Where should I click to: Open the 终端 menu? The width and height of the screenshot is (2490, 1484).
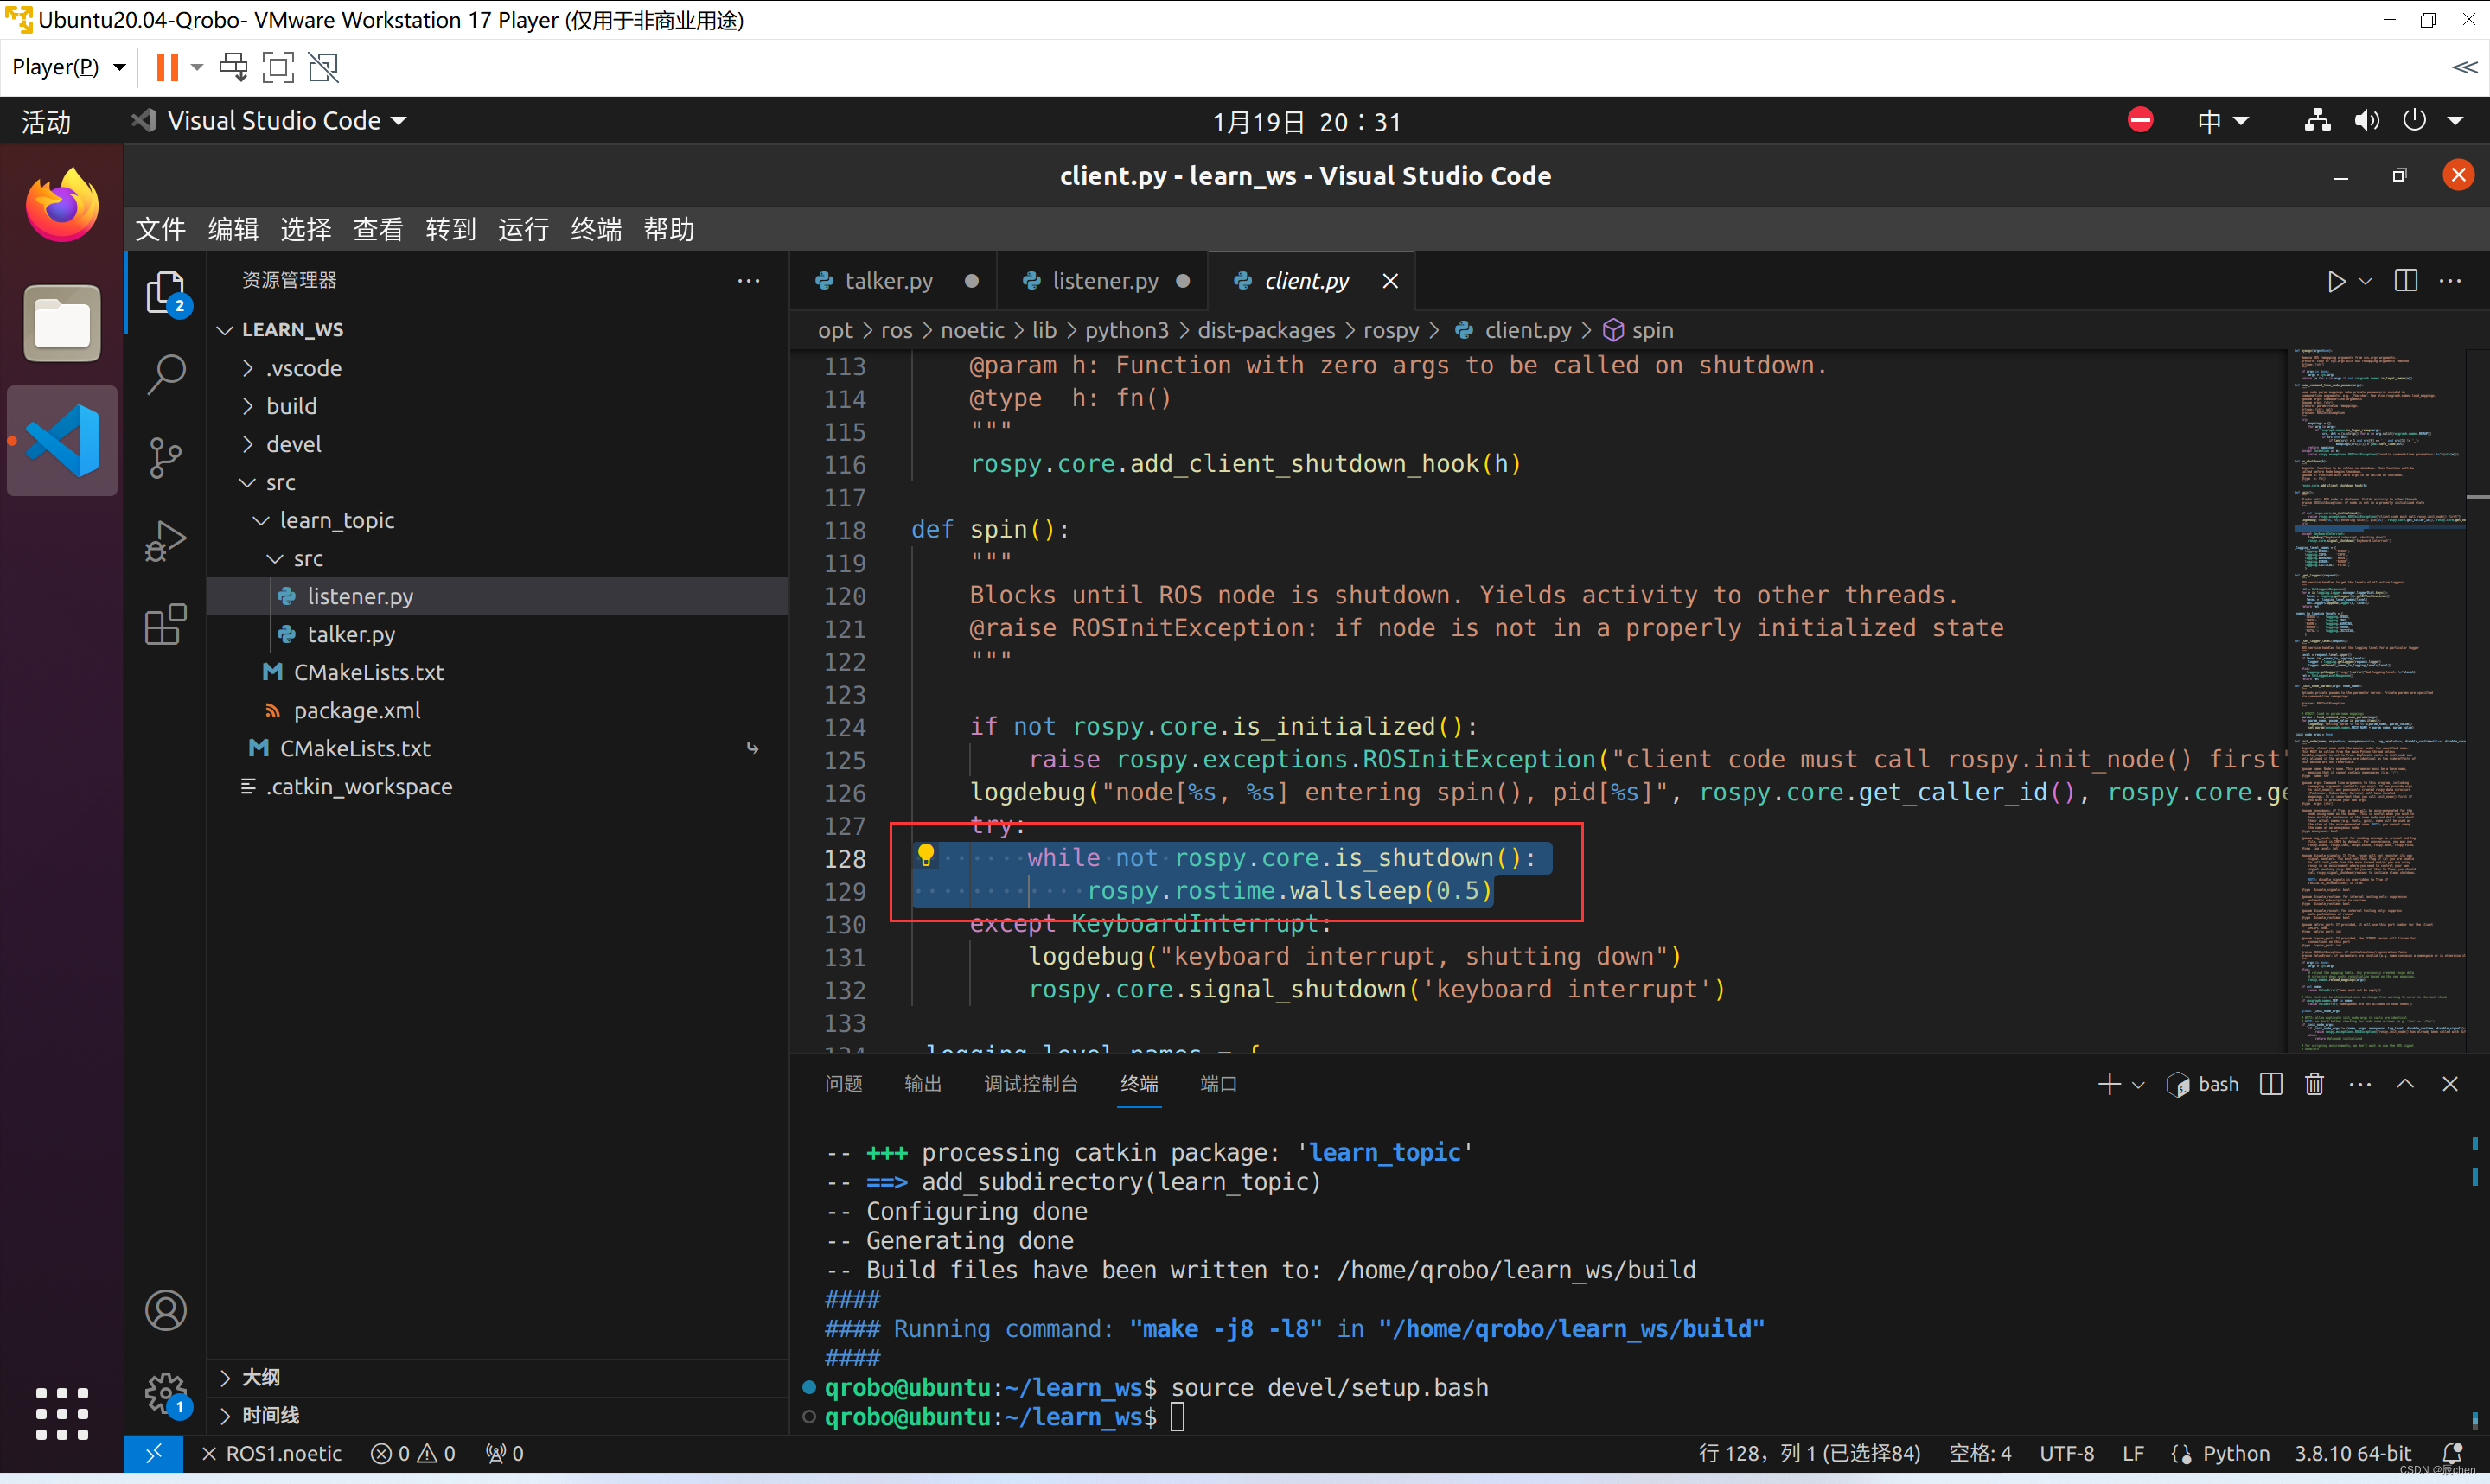[596, 229]
